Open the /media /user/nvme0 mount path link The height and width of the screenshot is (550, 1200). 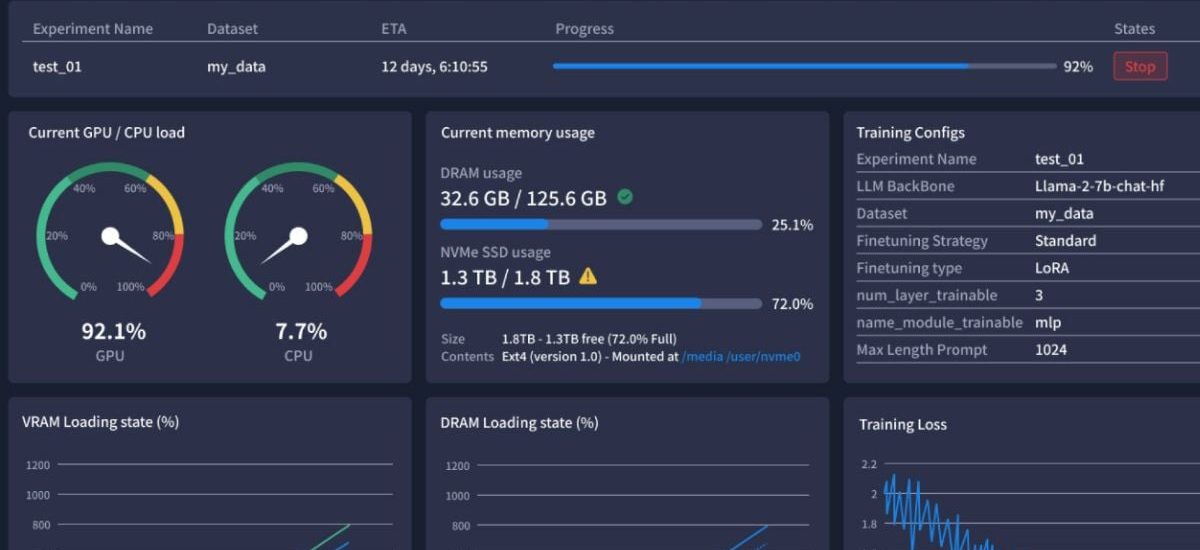pyautogui.click(x=741, y=356)
